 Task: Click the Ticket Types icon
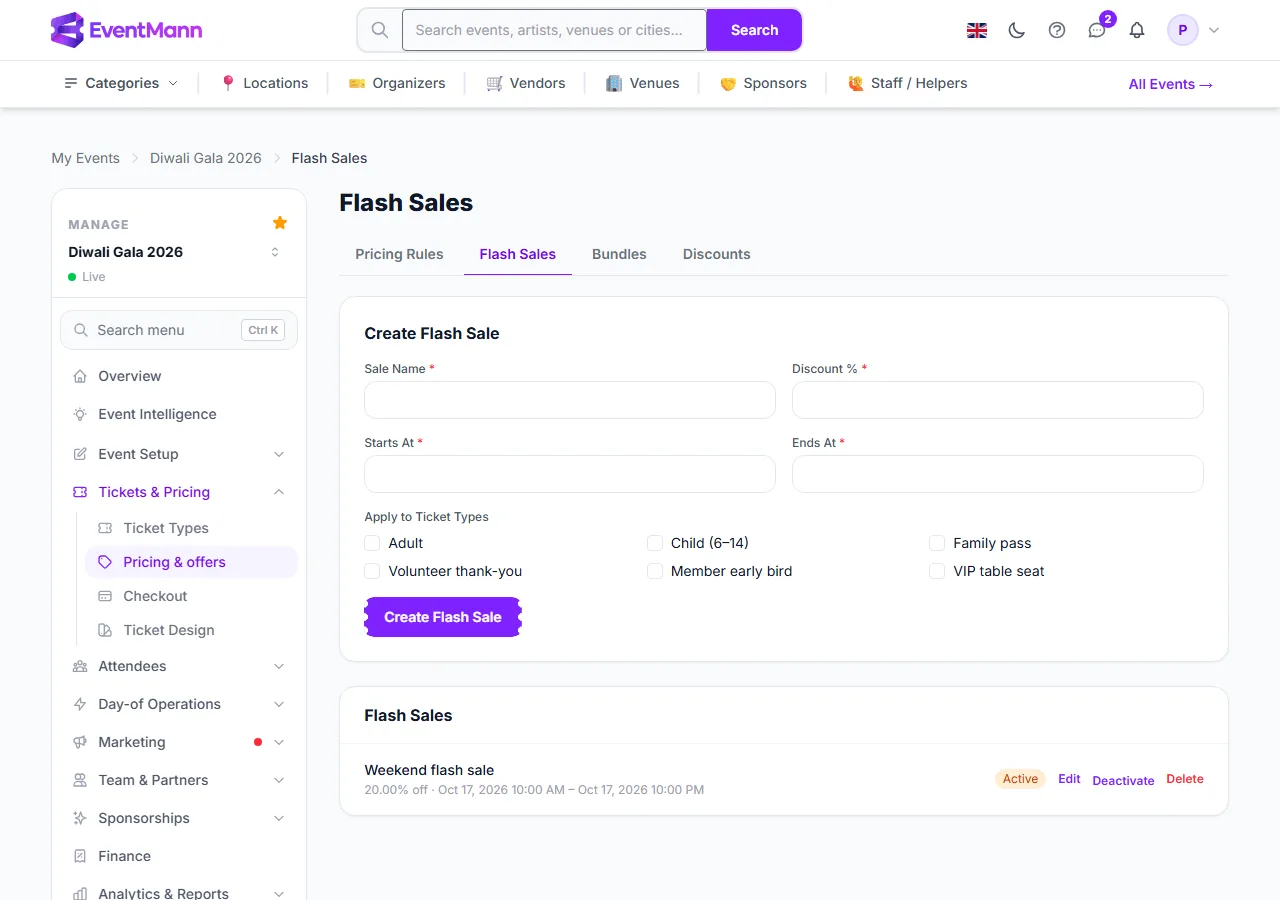(105, 528)
